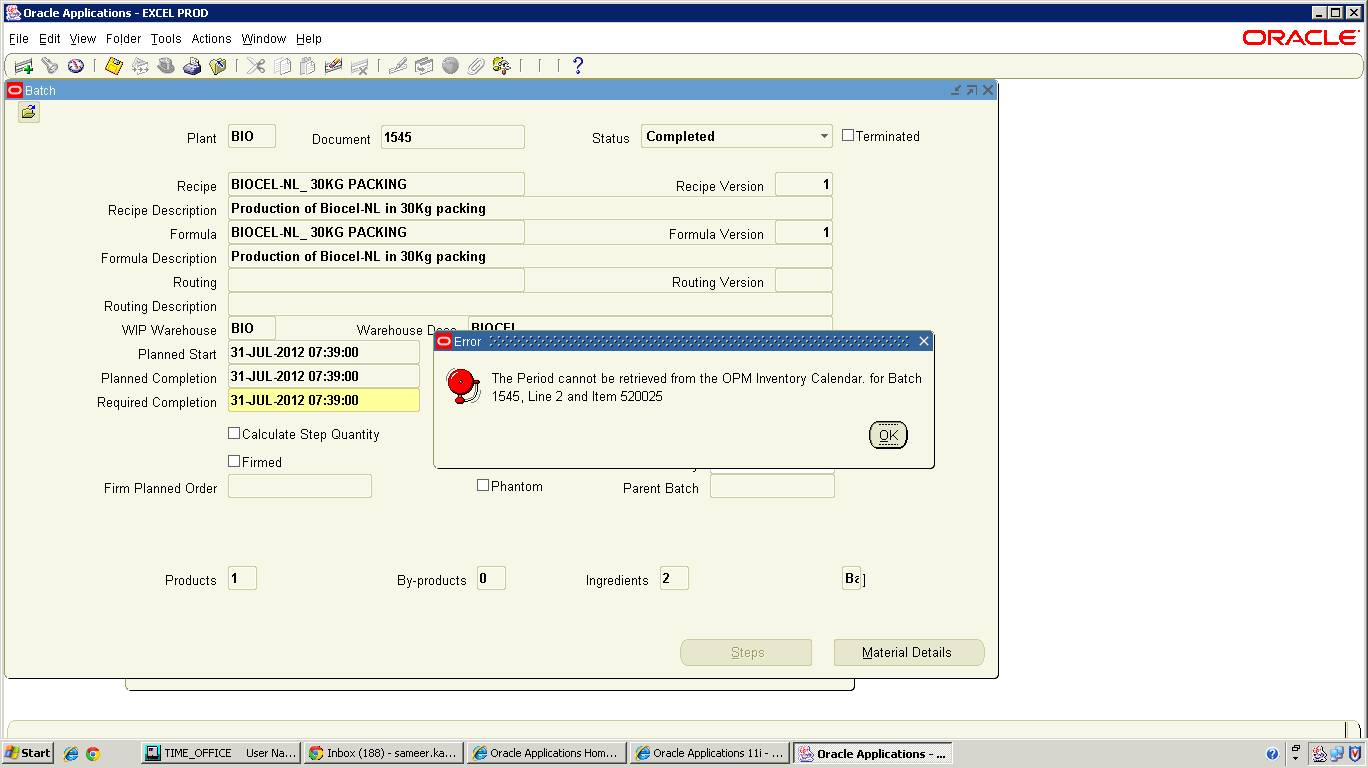Click the Copy toolbar icon
1368x768 pixels.
[x=282, y=66]
